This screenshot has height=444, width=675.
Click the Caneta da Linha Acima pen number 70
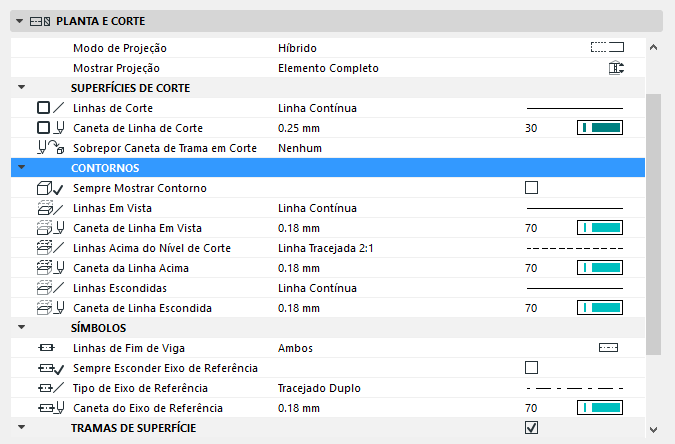click(531, 268)
